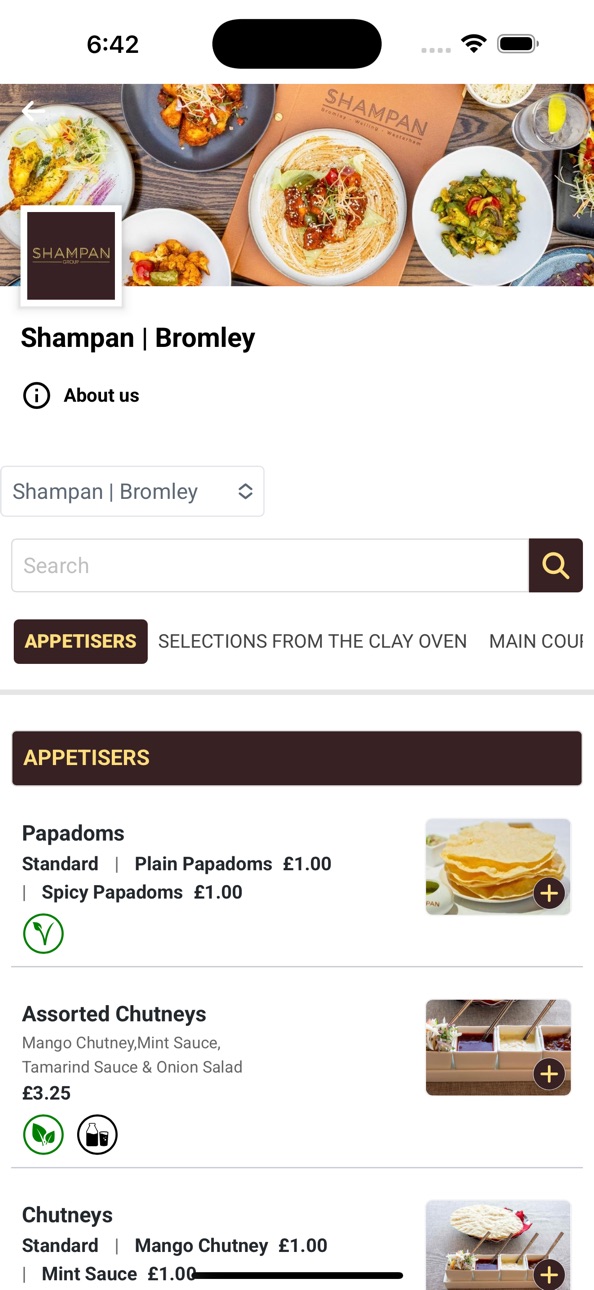This screenshot has width=594, height=1290.
Task: Add Papadoms with the plus icon
Action: pos(549,893)
